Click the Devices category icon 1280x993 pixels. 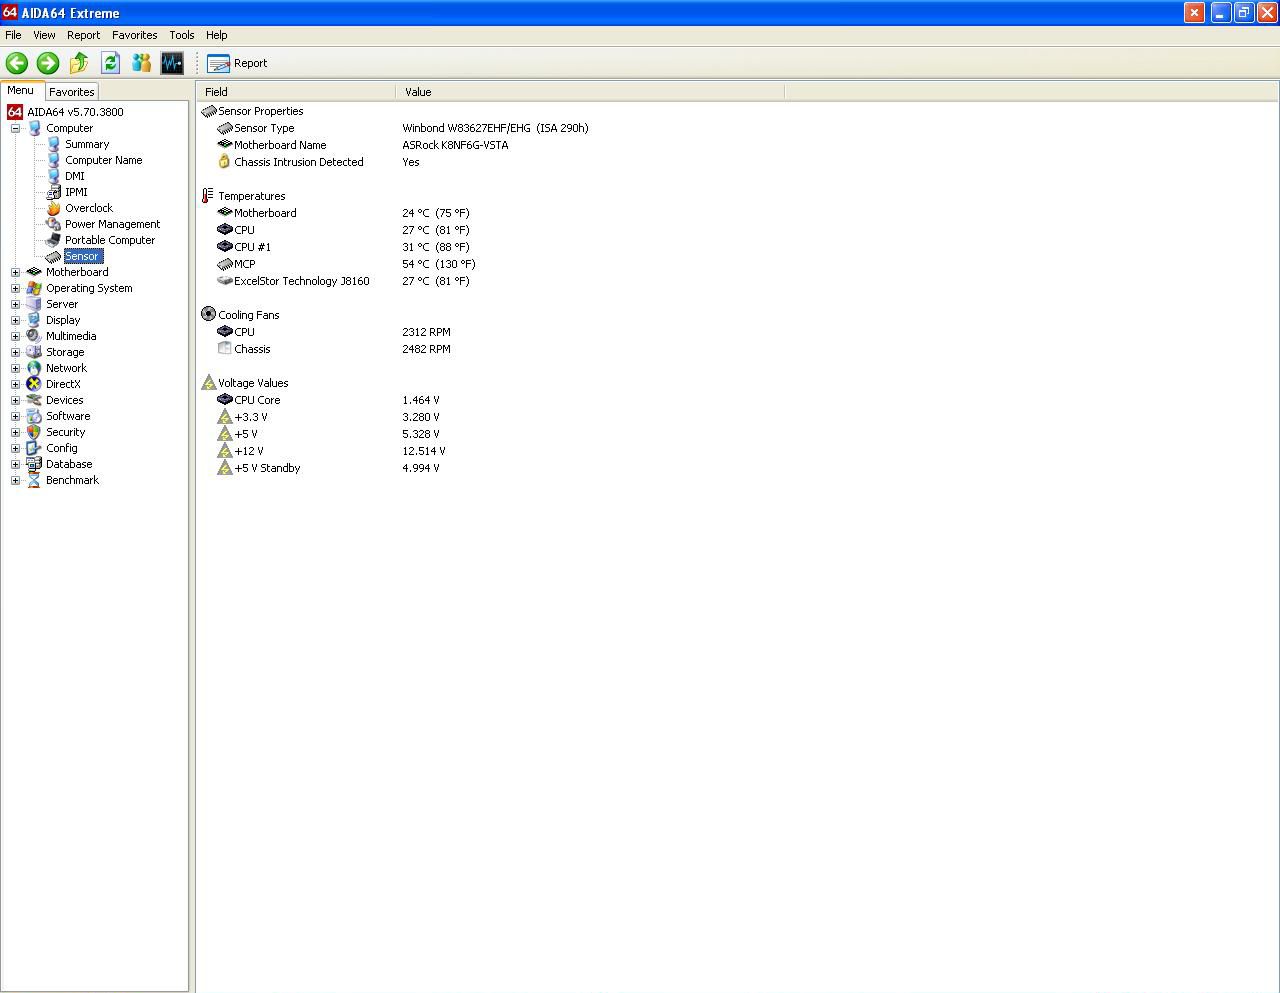(34, 400)
